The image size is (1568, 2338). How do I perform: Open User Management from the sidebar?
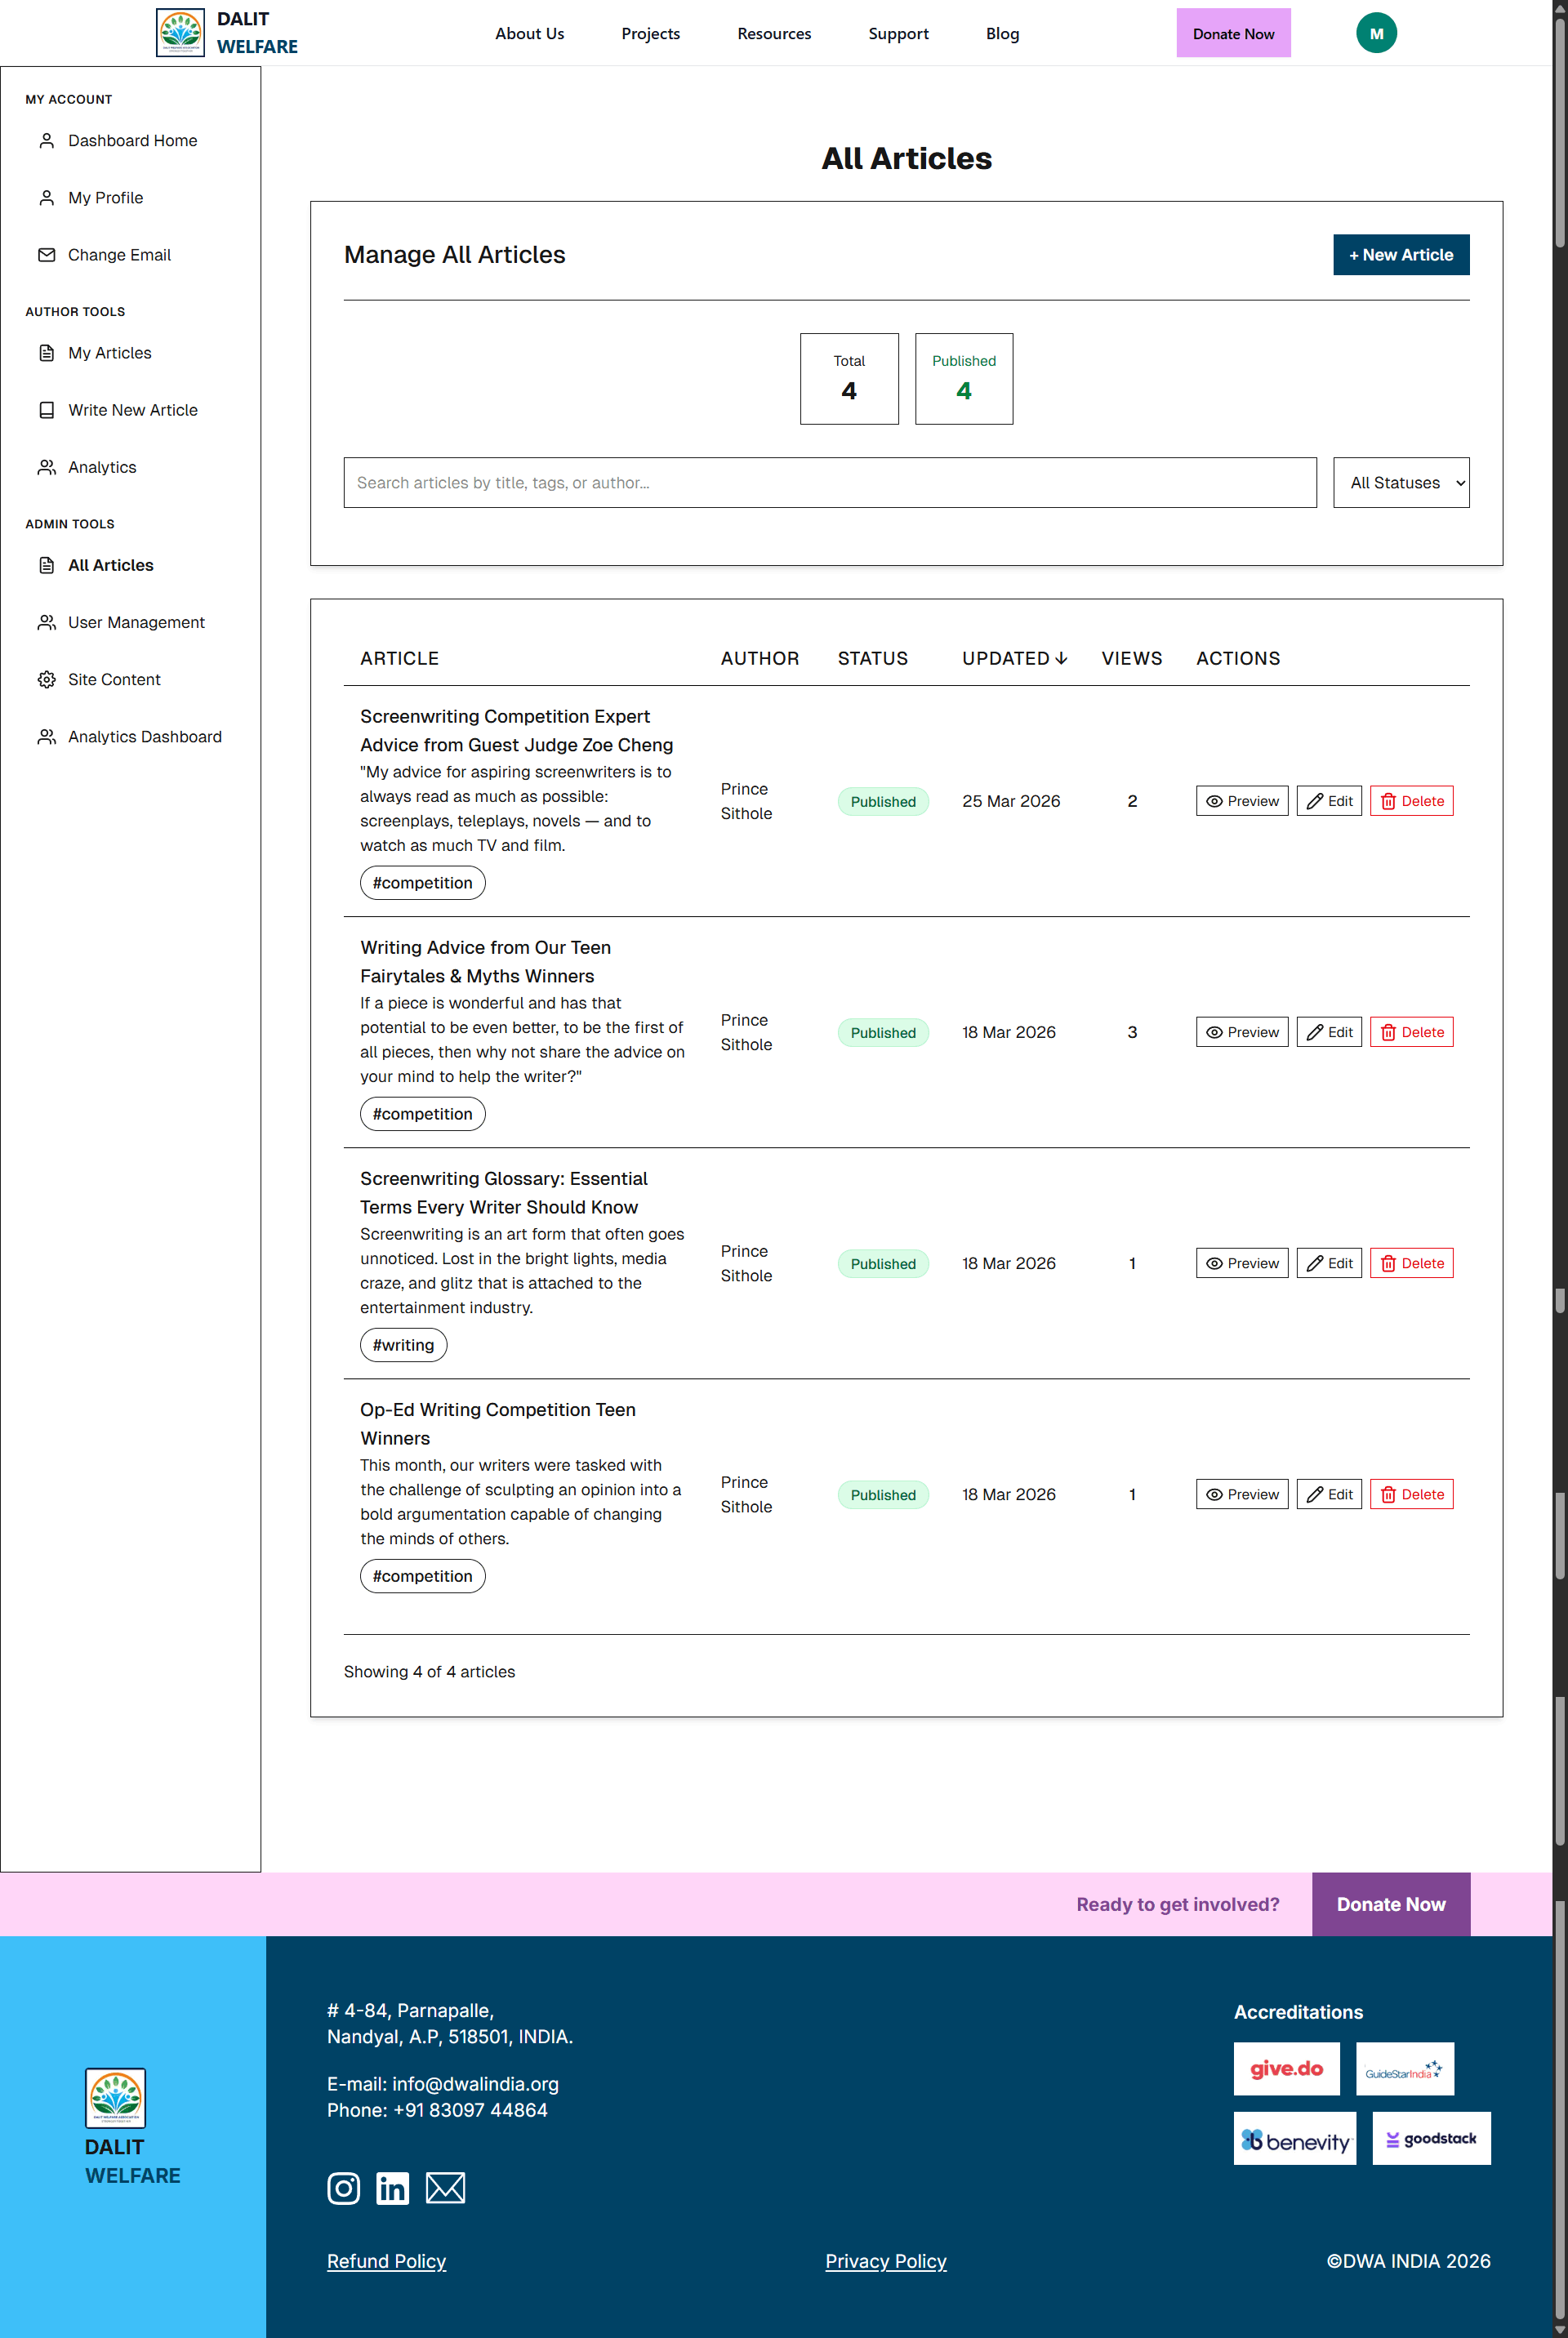click(46, 622)
